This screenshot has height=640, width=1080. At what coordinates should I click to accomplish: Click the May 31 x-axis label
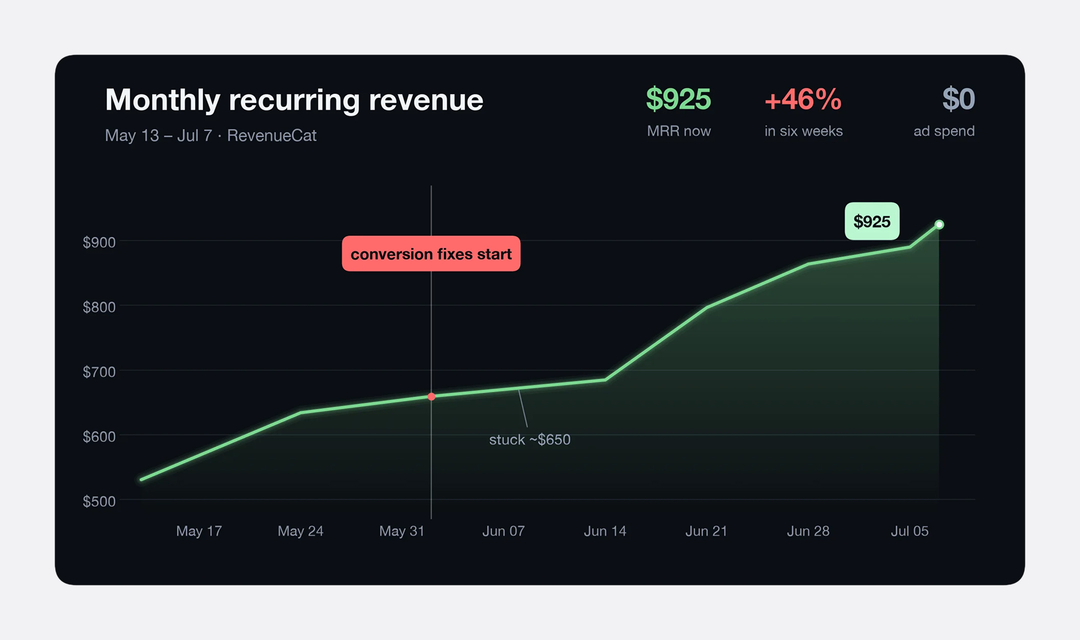click(x=402, y=531)
